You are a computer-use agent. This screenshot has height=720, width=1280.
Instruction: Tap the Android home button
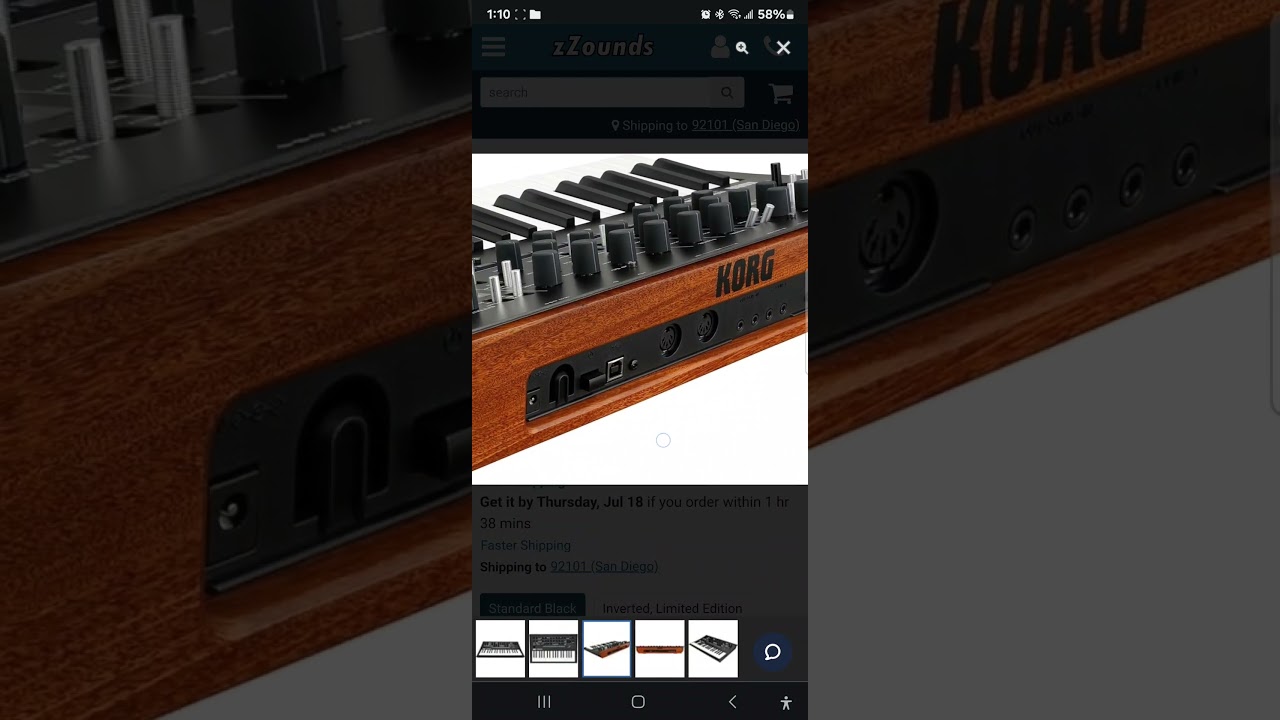(x=638, y=702)
